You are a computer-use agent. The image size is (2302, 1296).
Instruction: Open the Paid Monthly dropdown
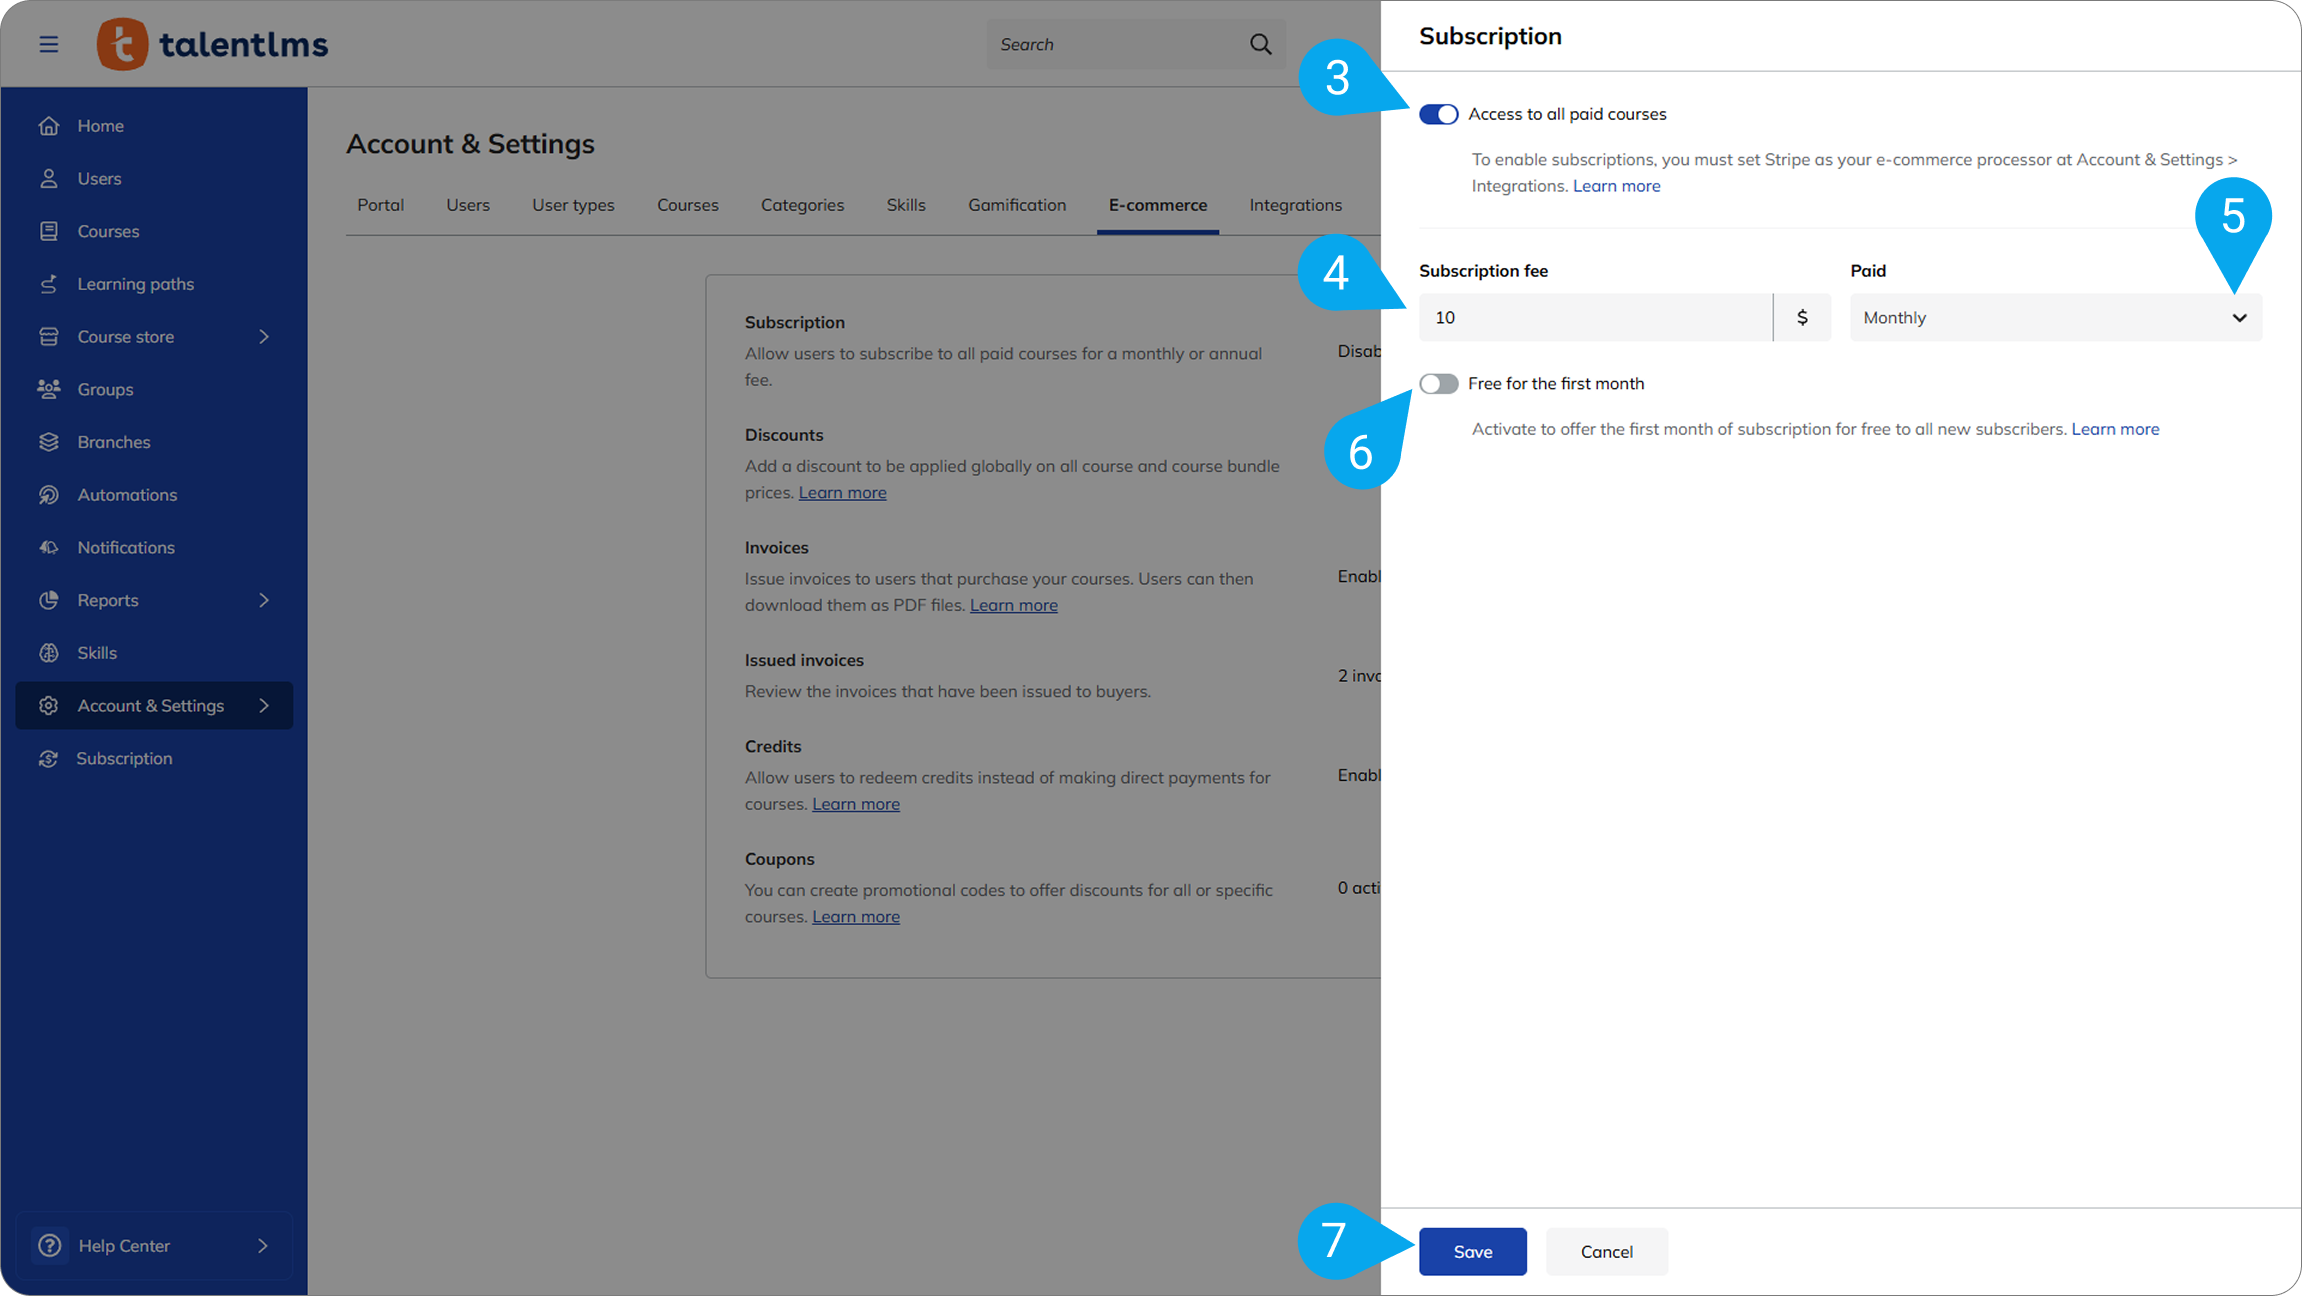tap(2055, 317)
